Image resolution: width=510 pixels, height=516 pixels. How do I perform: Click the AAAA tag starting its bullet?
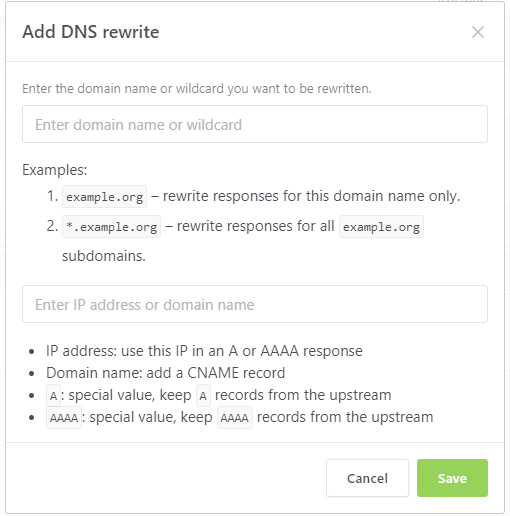[x=64, y=418]
